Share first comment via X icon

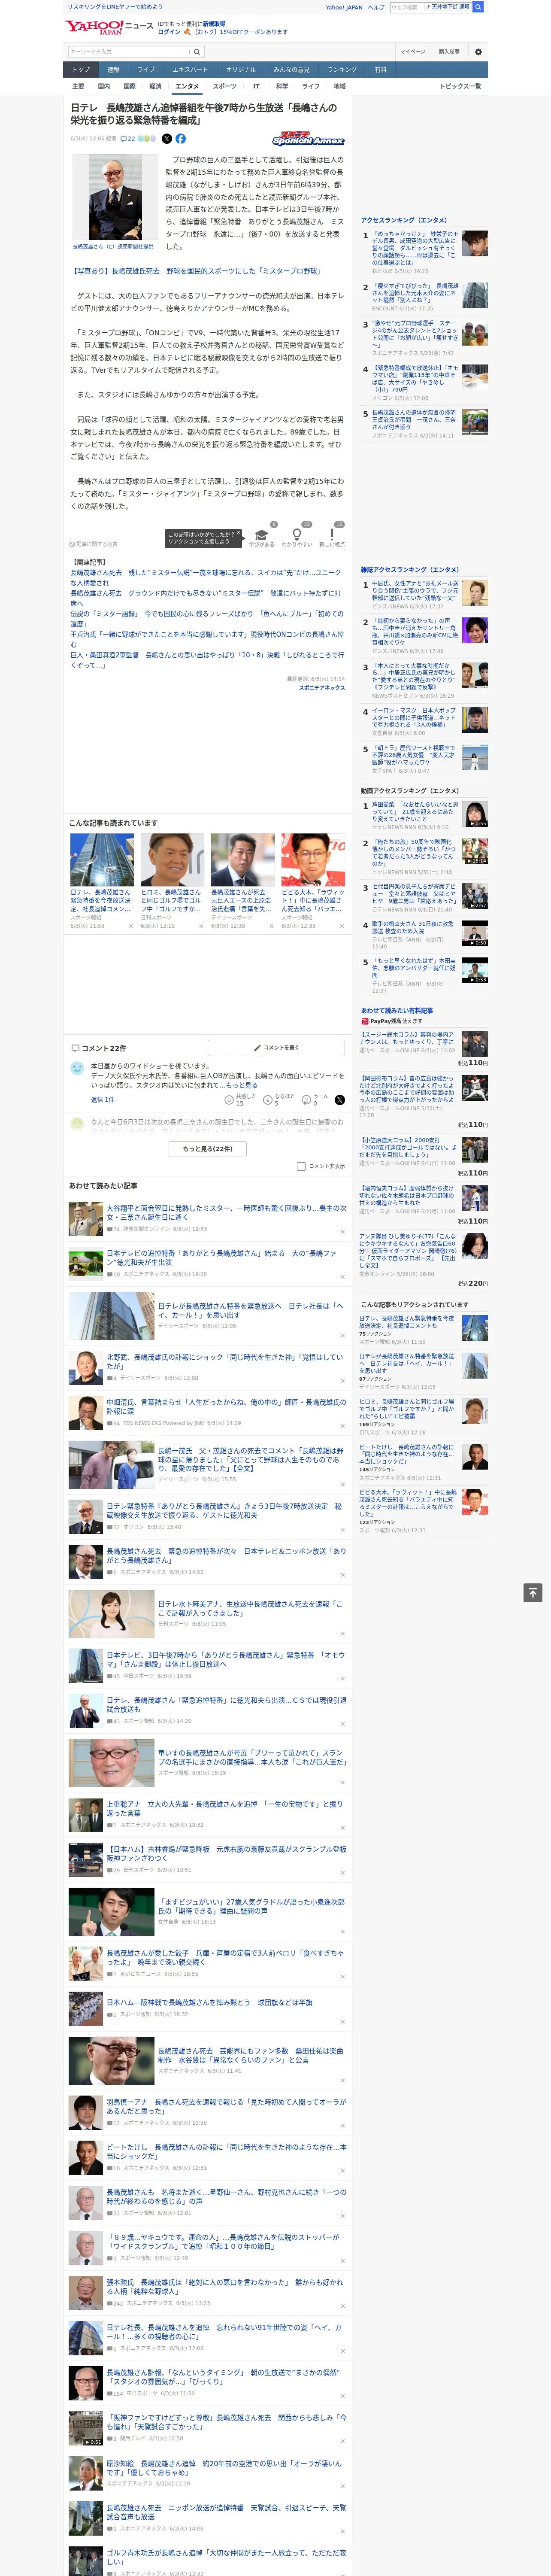(340, 1099)
